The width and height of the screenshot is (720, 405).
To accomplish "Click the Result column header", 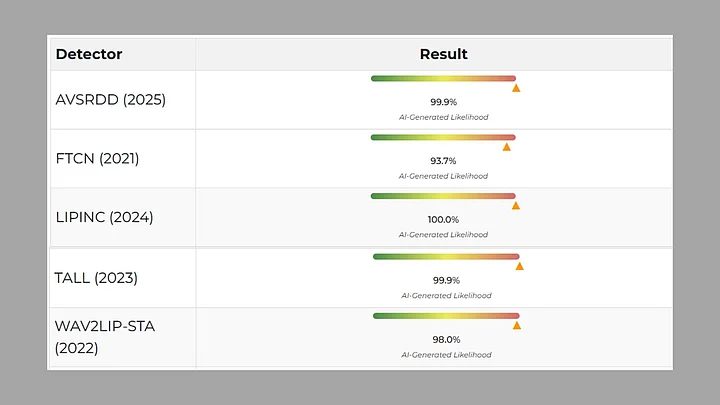I will point(443,54).
